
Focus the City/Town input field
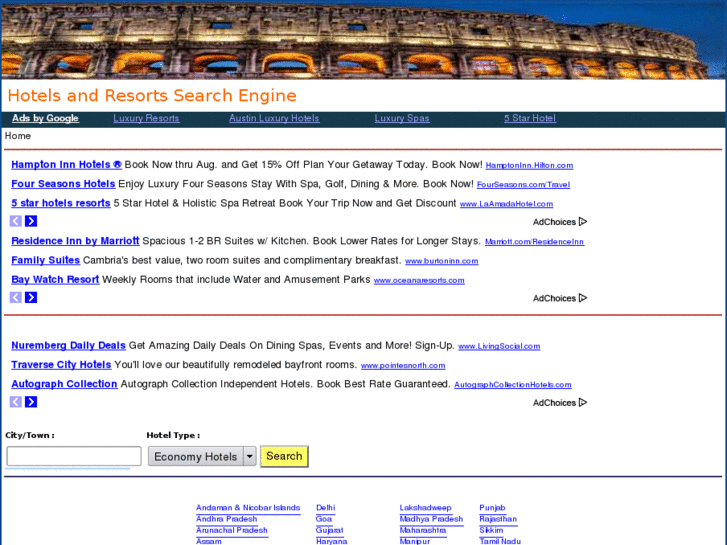tap(74, 456)
